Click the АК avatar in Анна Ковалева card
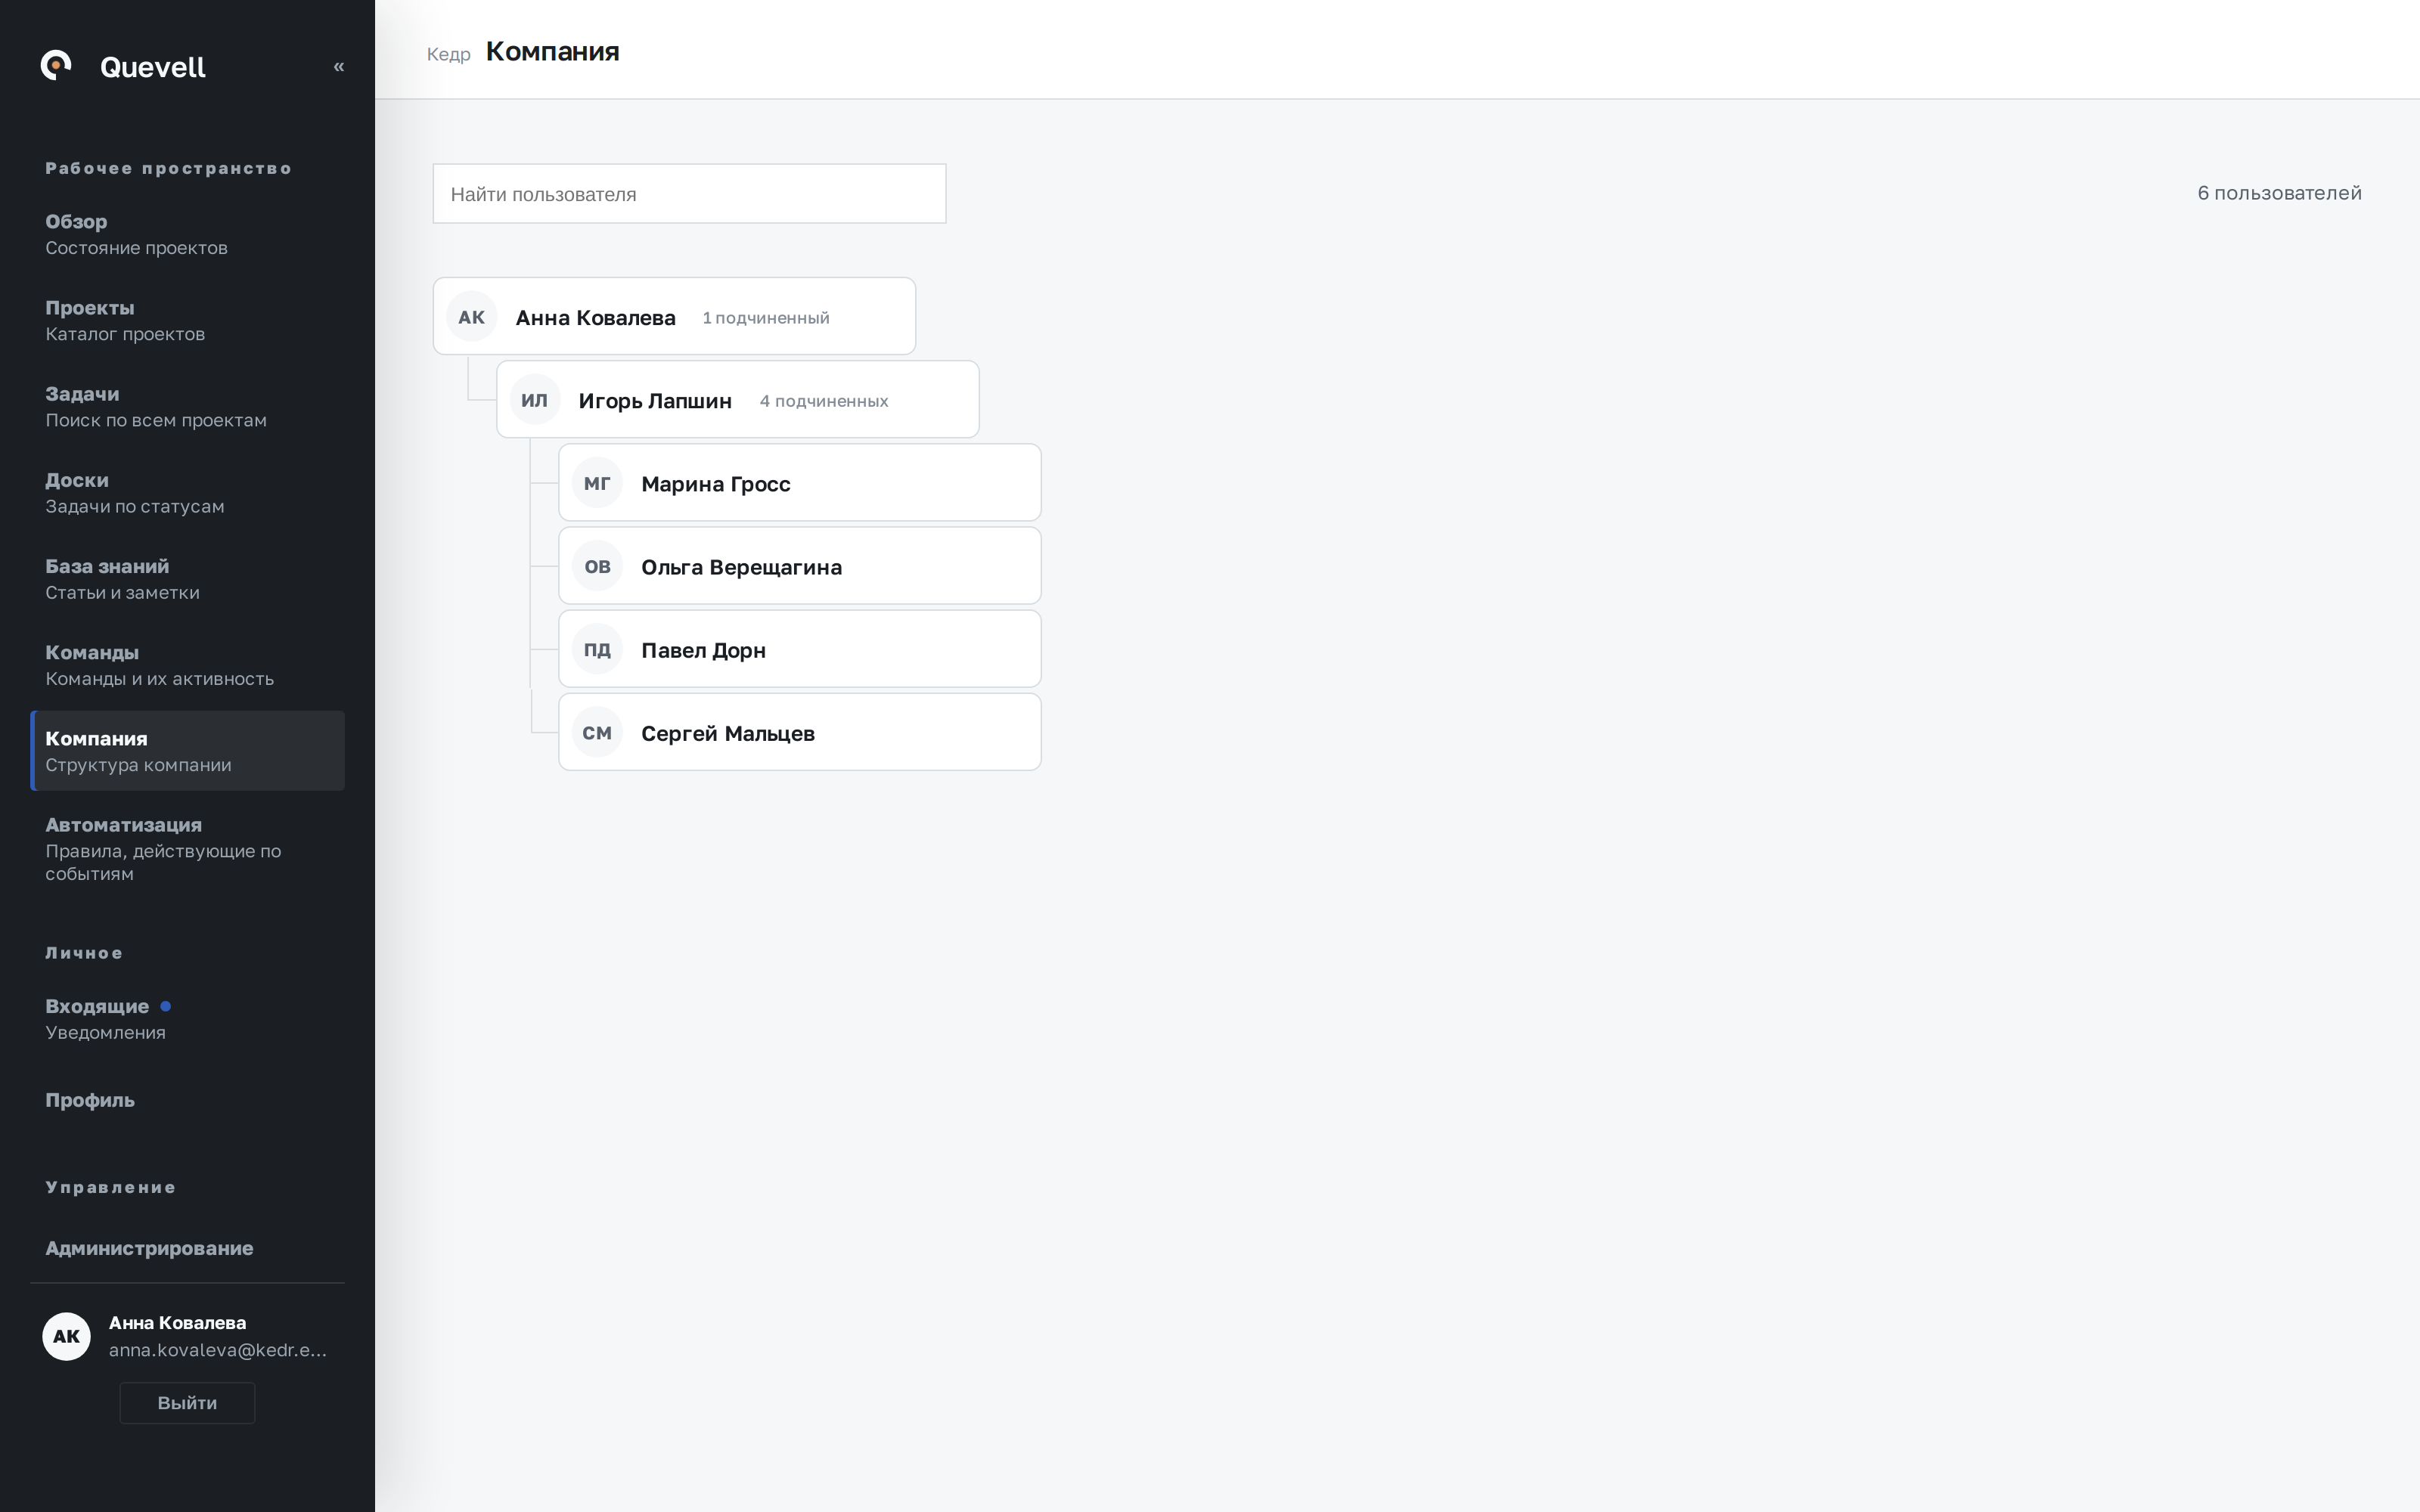 point(471,317)
